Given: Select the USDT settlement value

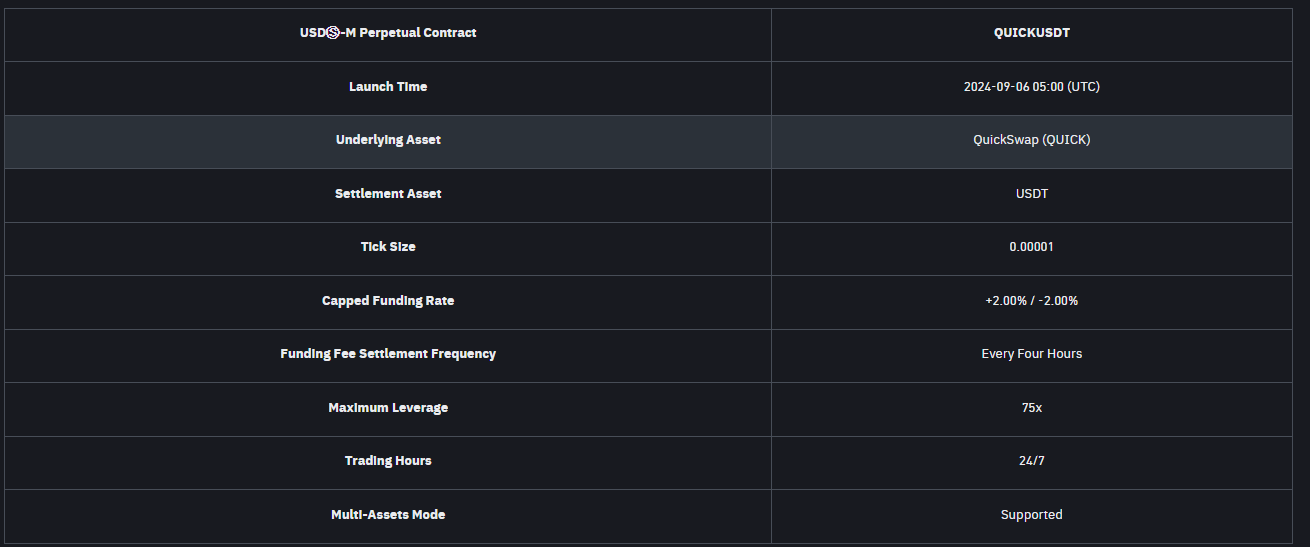Looking at the screenshot, I should (x=1031, y=194).
